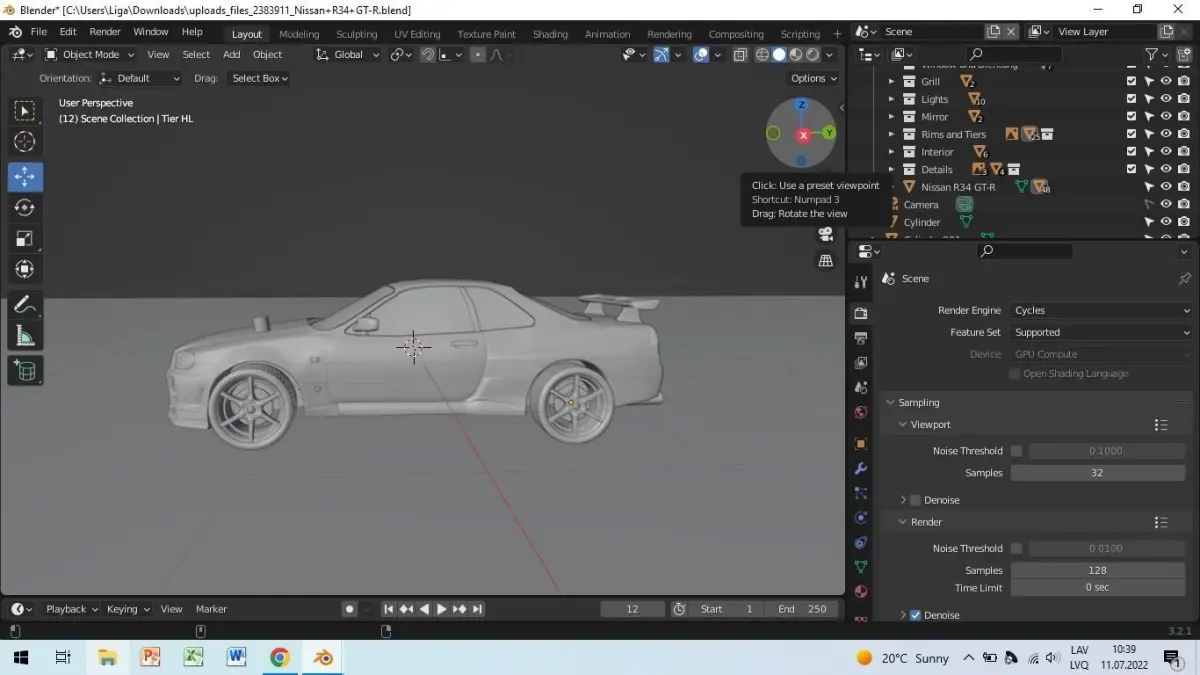This screenshot has width=1200, height=675.
Task: Open the Keying popover
Action: pos(128,609)
